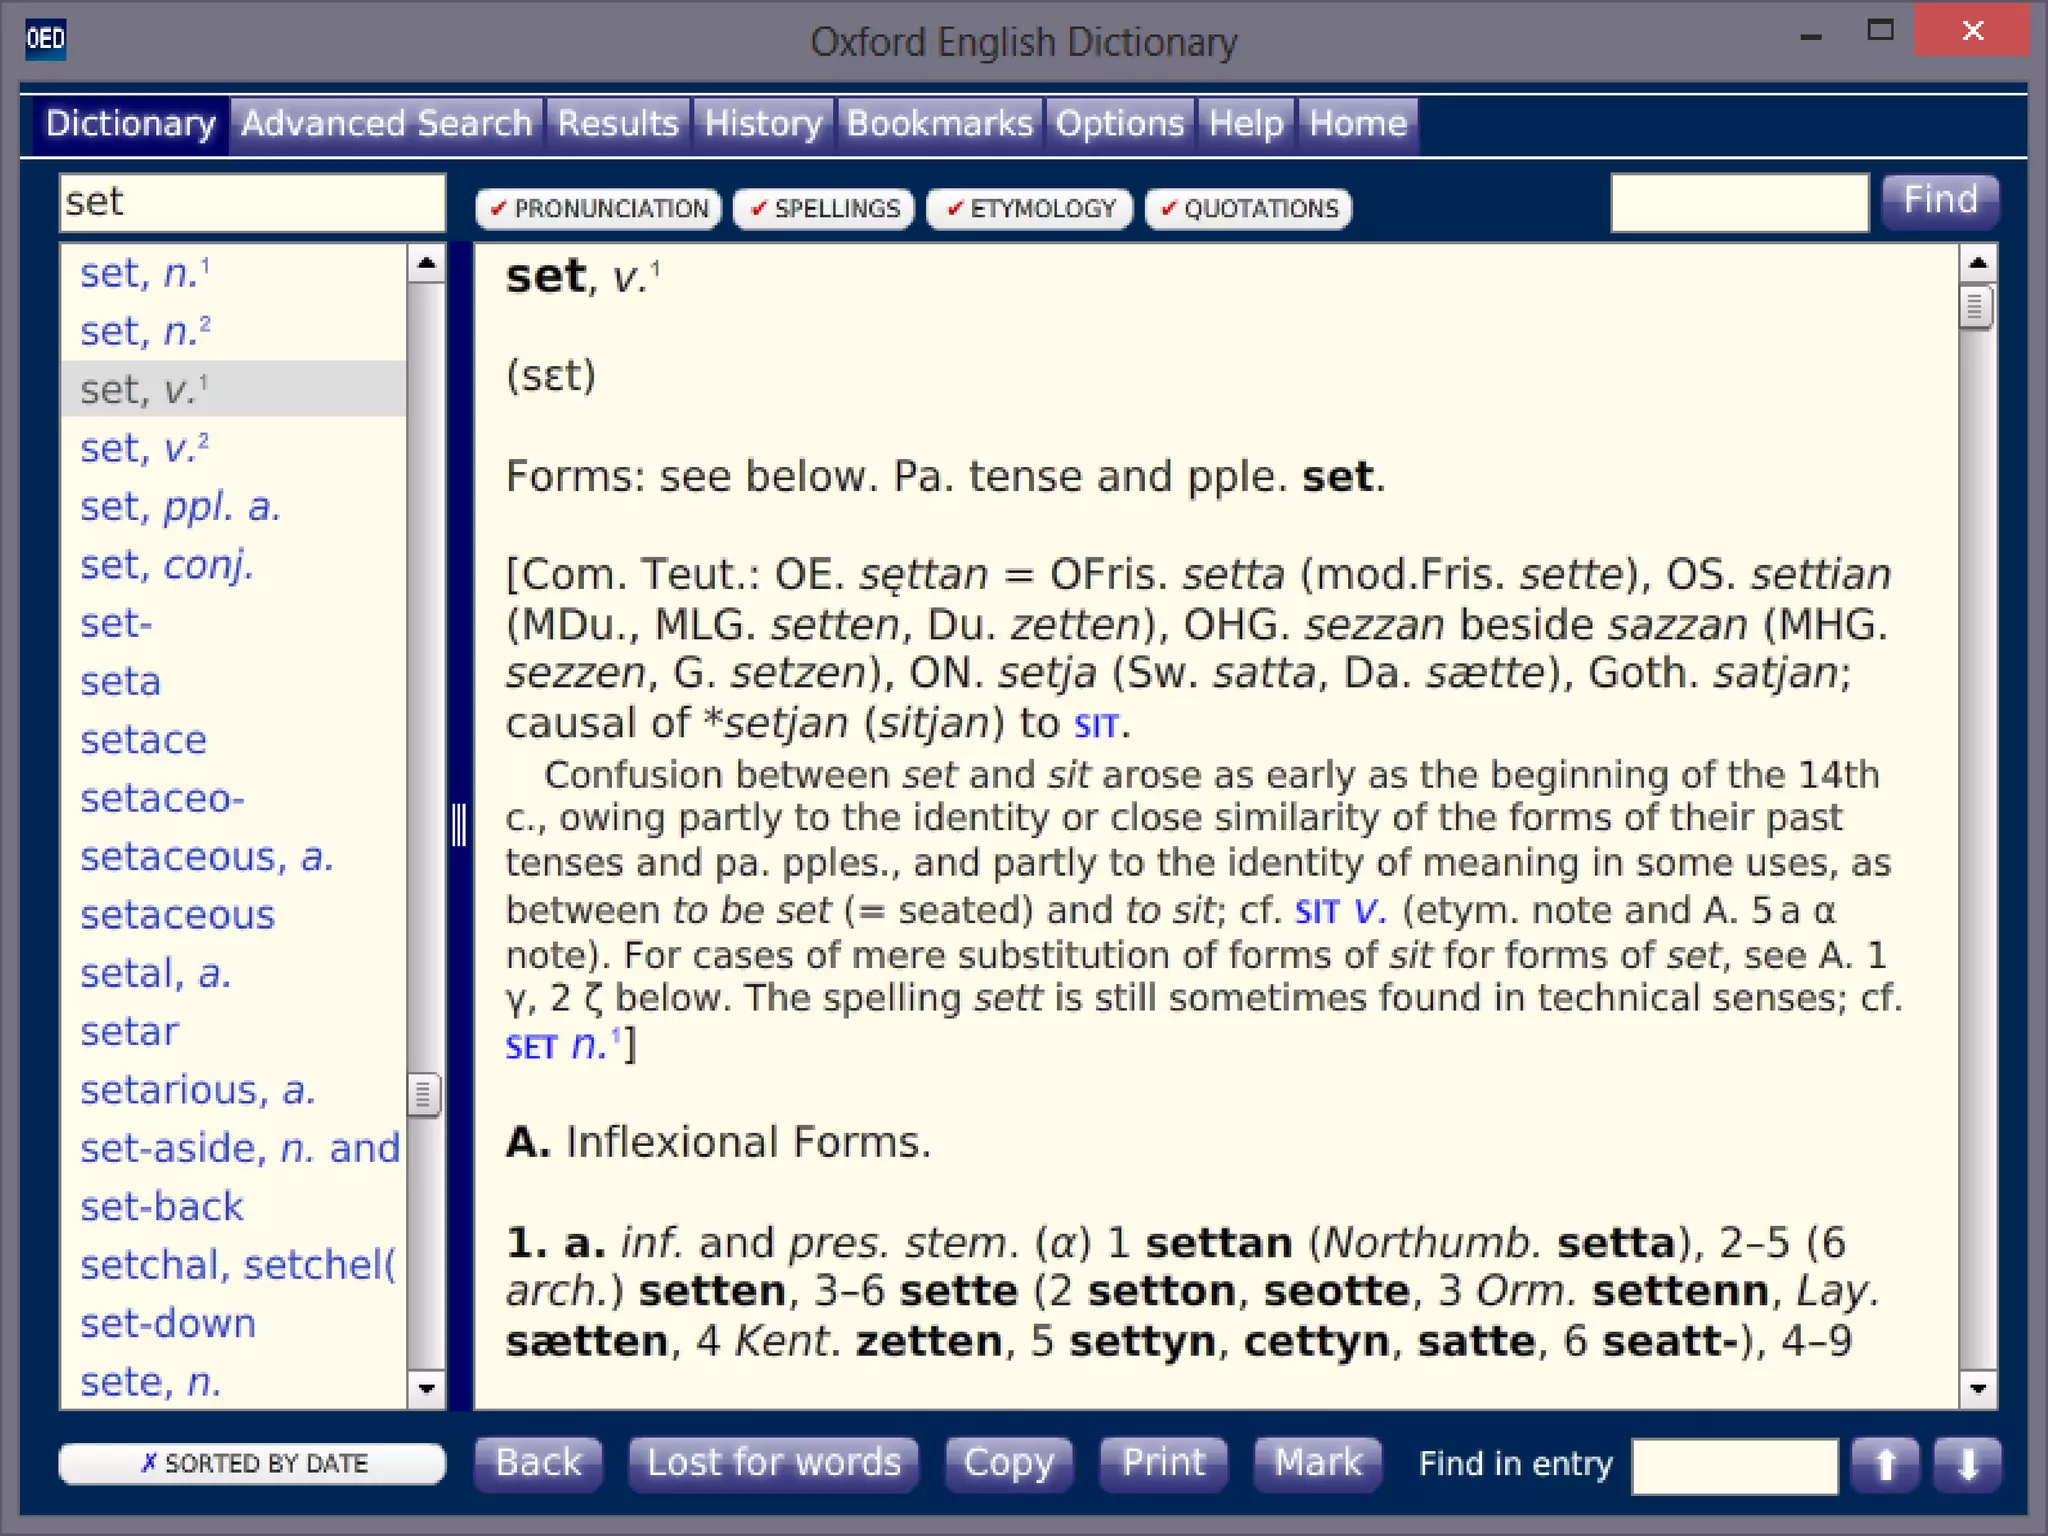Switch to the Bookmarks tab
Screen dimensions: 2048x1536
coord(939,124)
